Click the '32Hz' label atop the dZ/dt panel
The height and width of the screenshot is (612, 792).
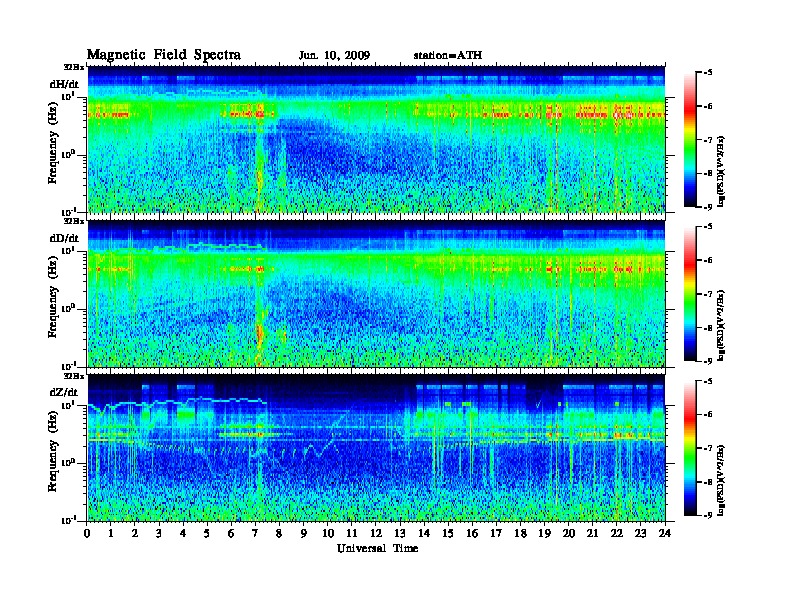pyautogui.click(x=73, y=376)
